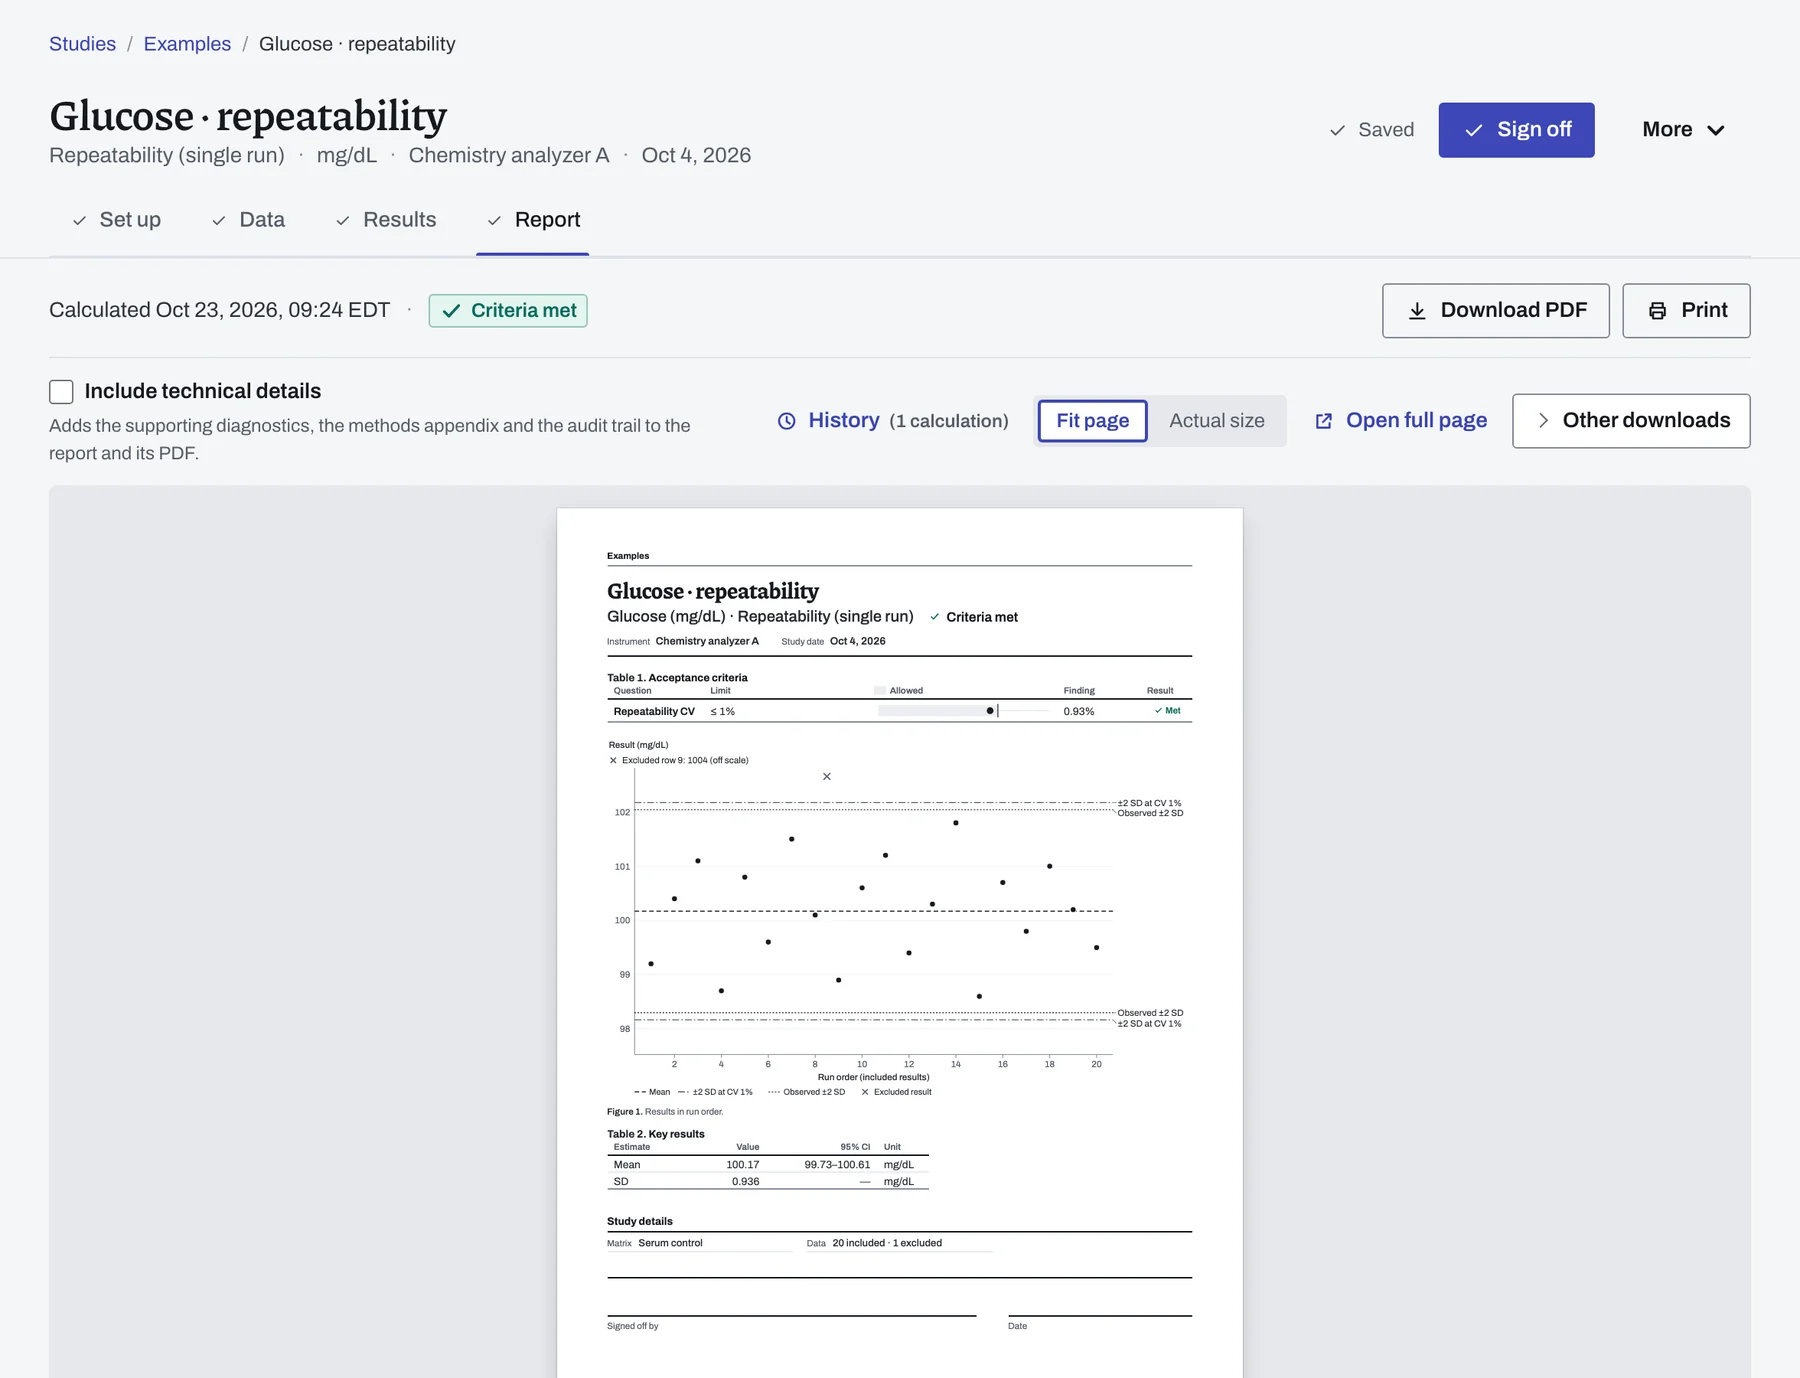
Task: Click the Glucose · repeatability page heading
Action: [248, 116]
